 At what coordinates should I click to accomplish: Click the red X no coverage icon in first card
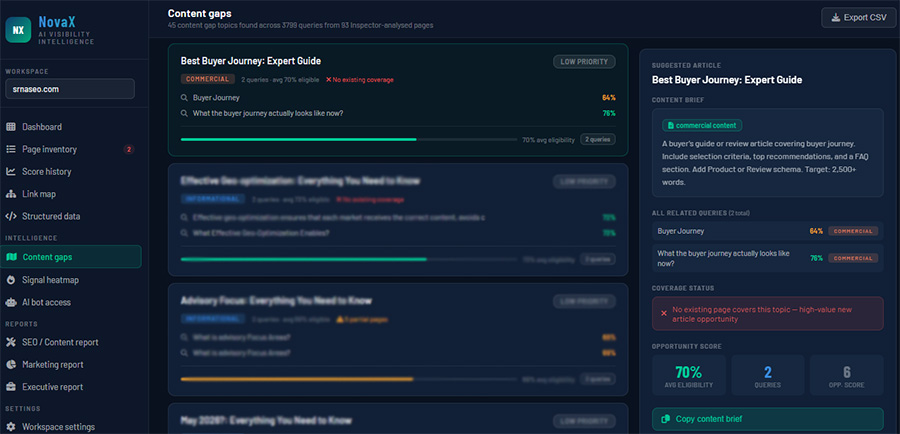pos(328,80)
